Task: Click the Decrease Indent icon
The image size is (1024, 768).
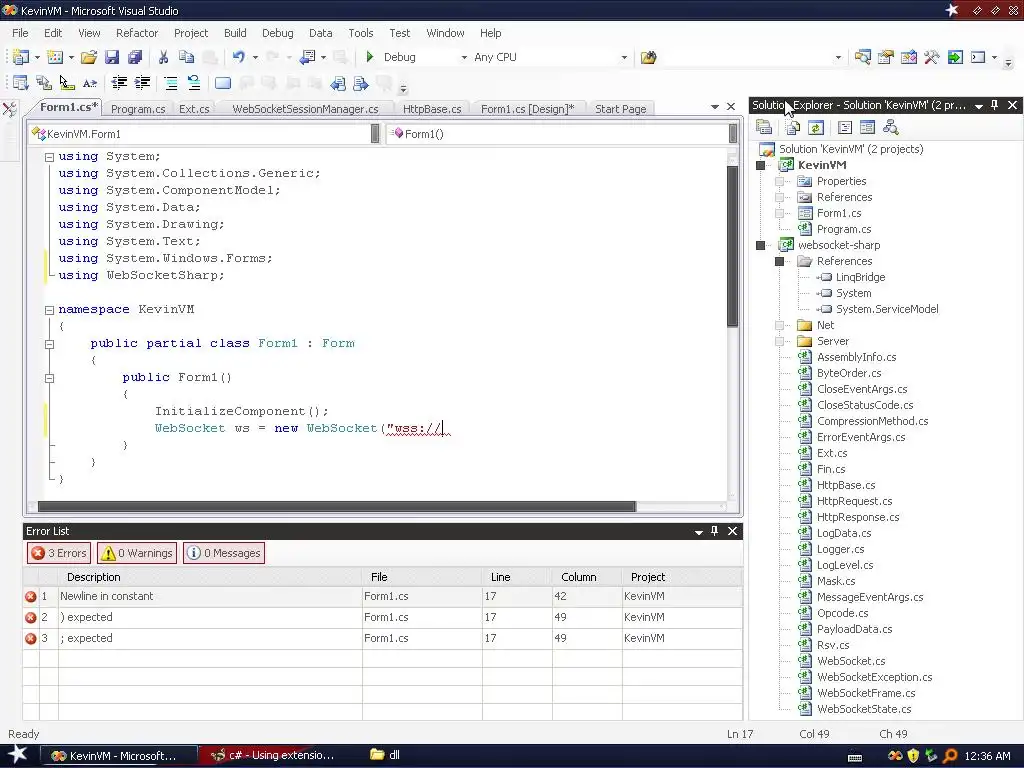Action: (119, 83)
